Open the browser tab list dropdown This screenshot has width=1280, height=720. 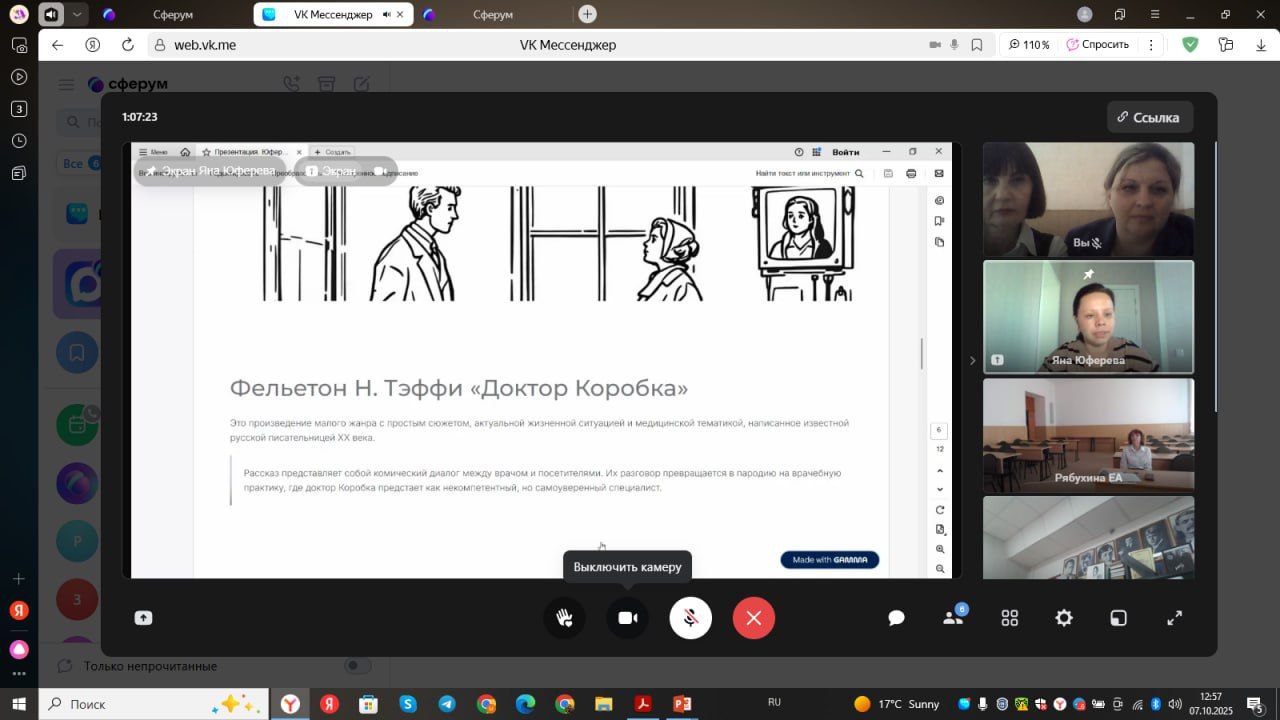tap(77, 15)
